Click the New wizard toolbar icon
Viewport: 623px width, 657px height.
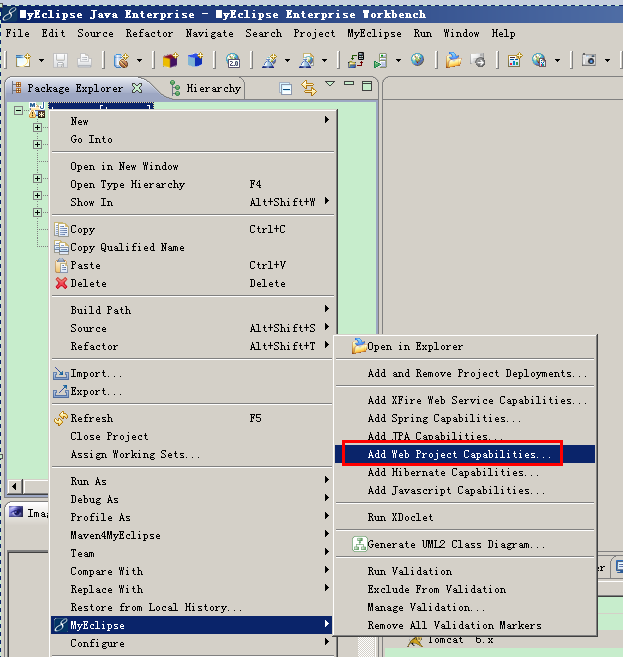click(x=23, y=61)
